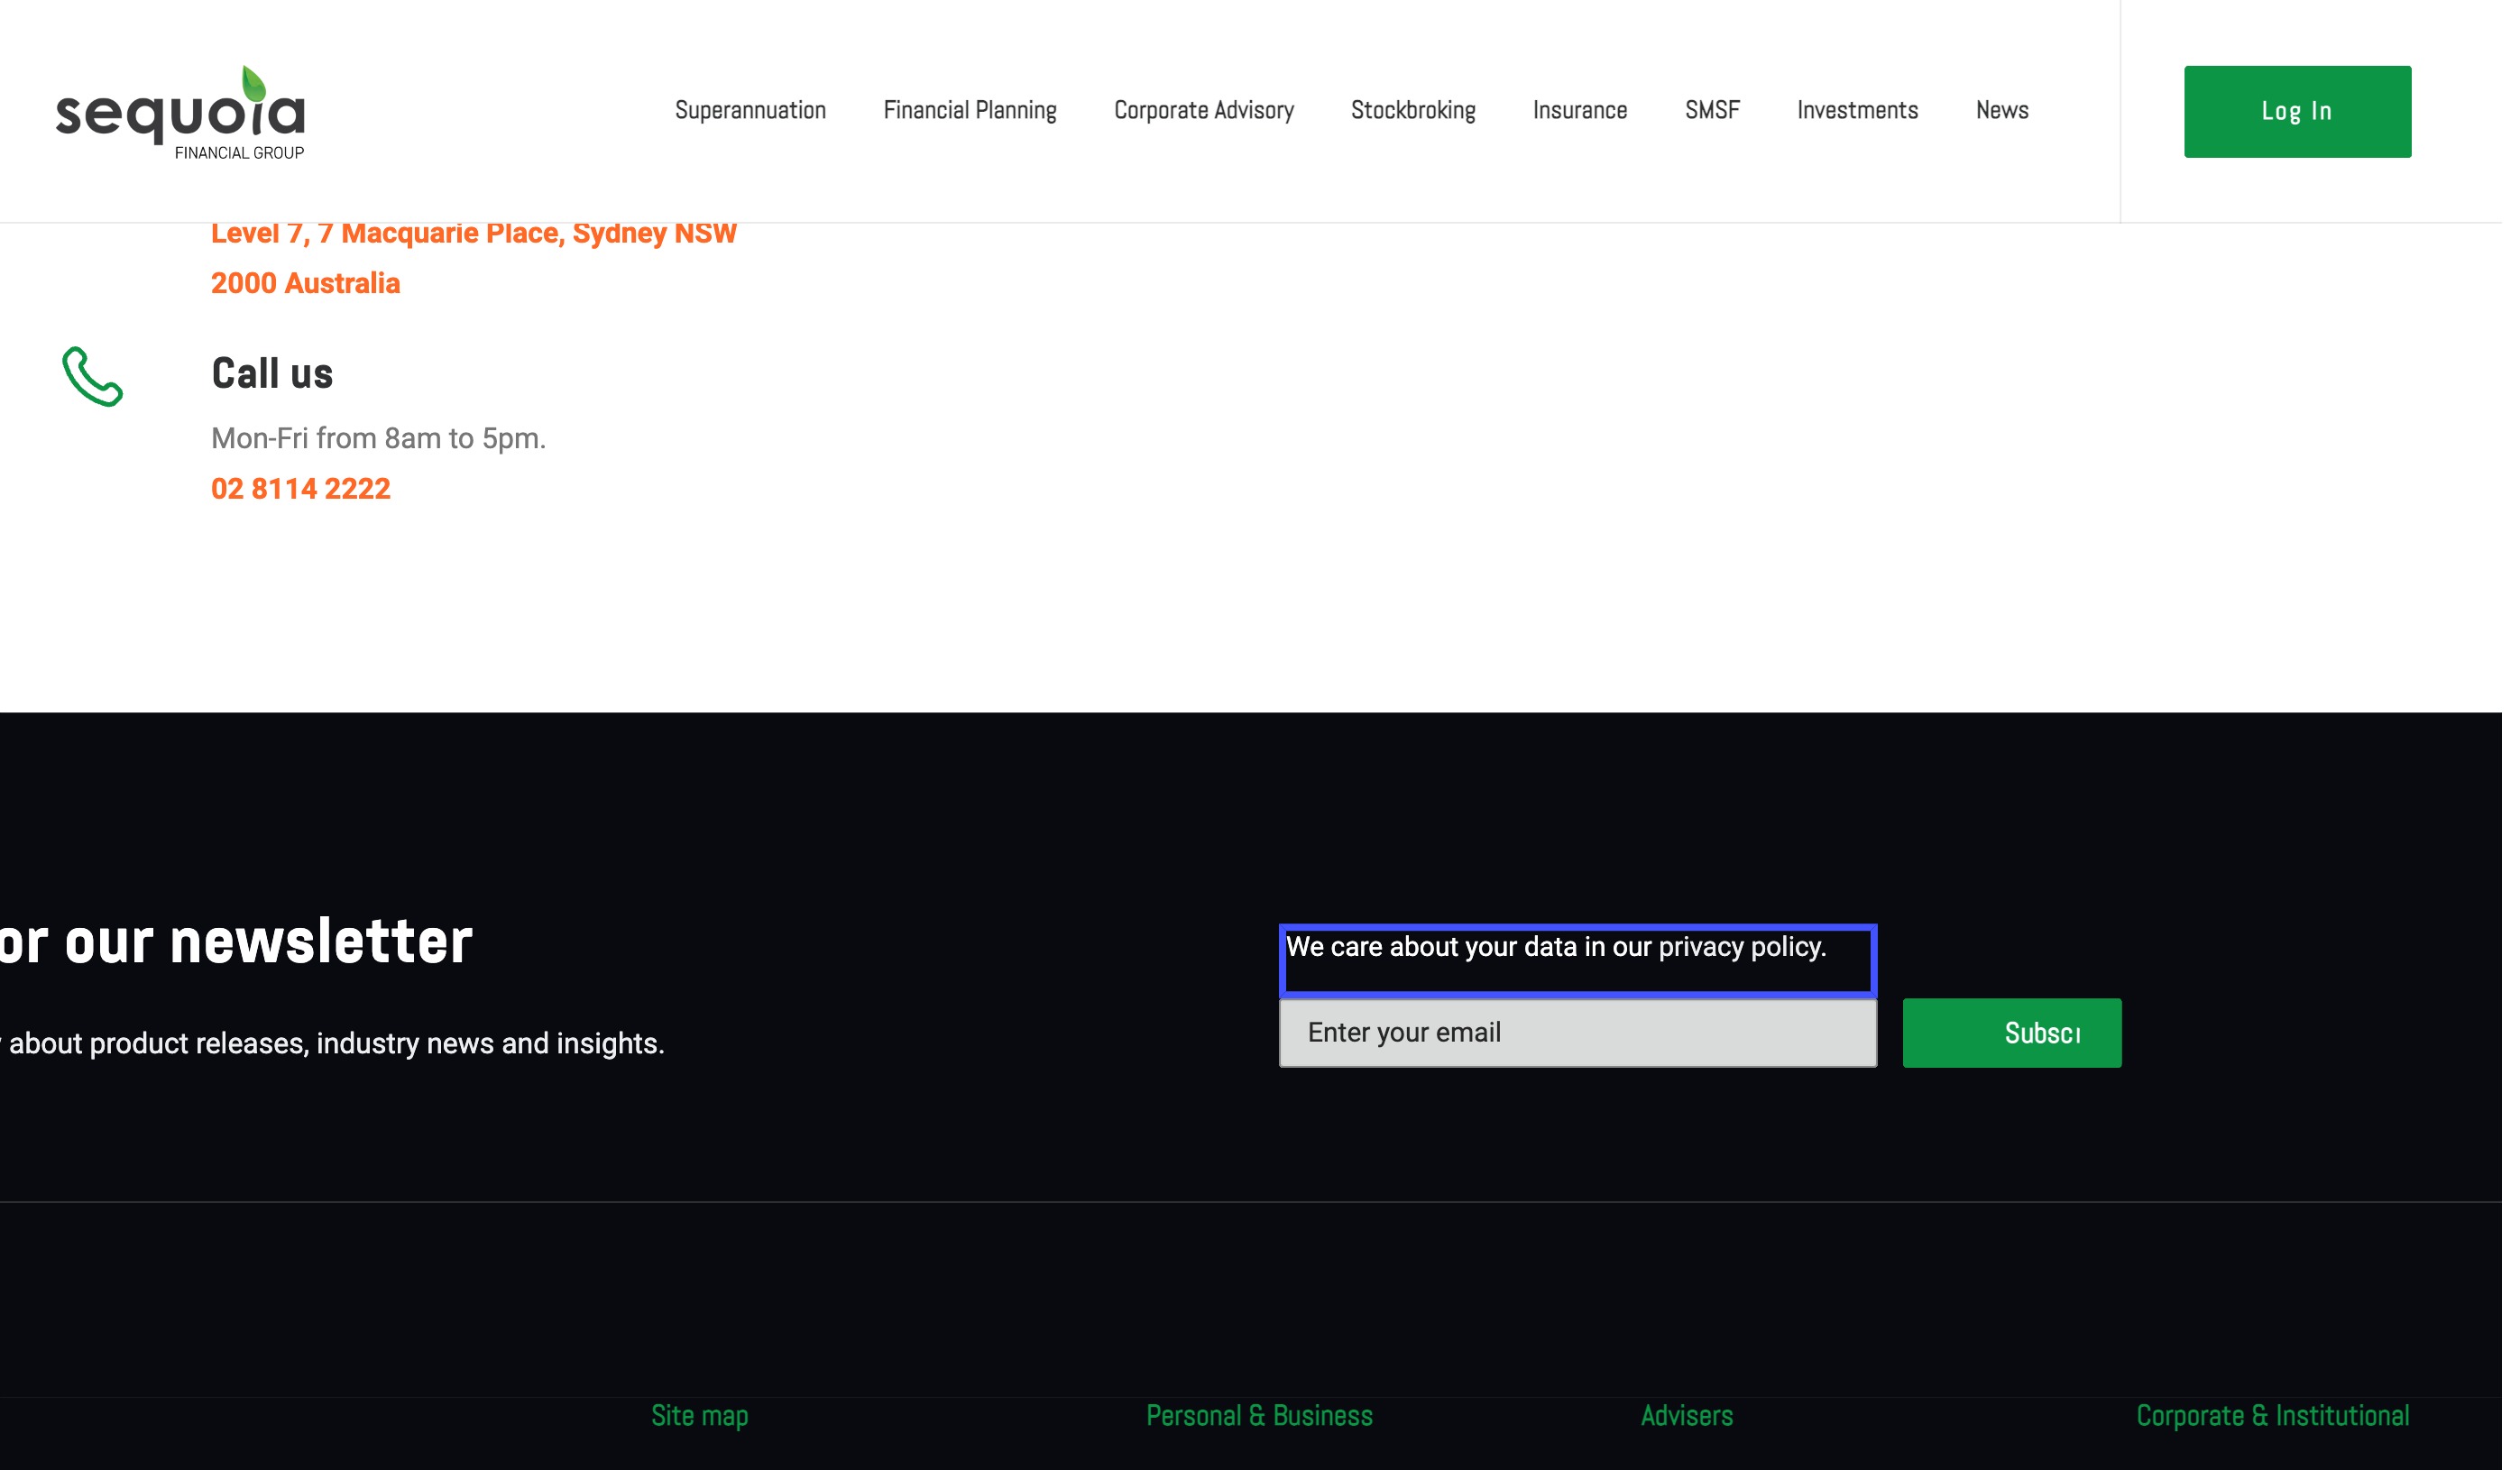2520x1470 pixels.
Task: Navigate to Investments
Action: click(1856, 110)
